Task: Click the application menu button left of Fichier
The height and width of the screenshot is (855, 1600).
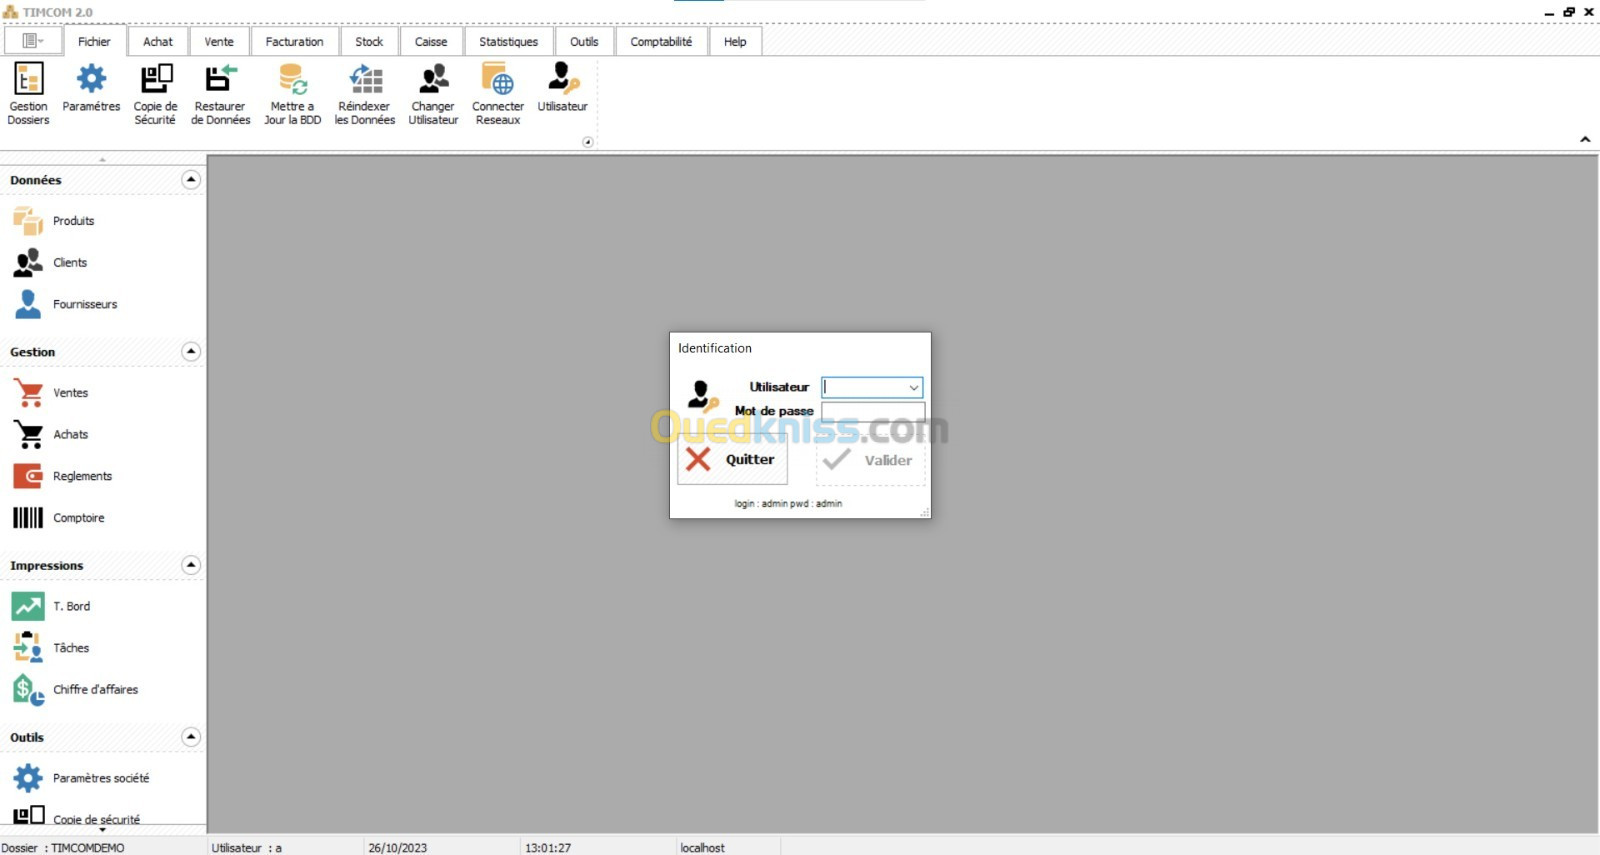Action: point(33,41)
